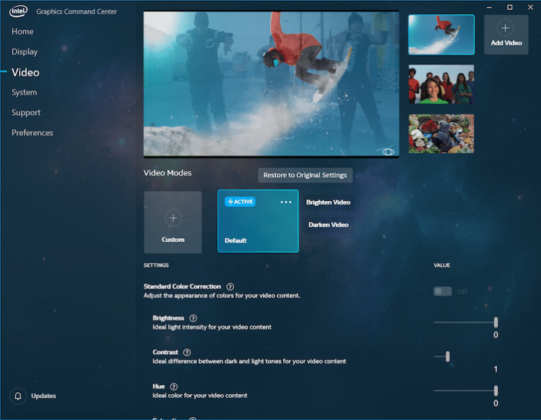The height and width of the screenshot is (420, 541).
Task: Open the Brightness help question icon
Action: click(x=193, y=318)
